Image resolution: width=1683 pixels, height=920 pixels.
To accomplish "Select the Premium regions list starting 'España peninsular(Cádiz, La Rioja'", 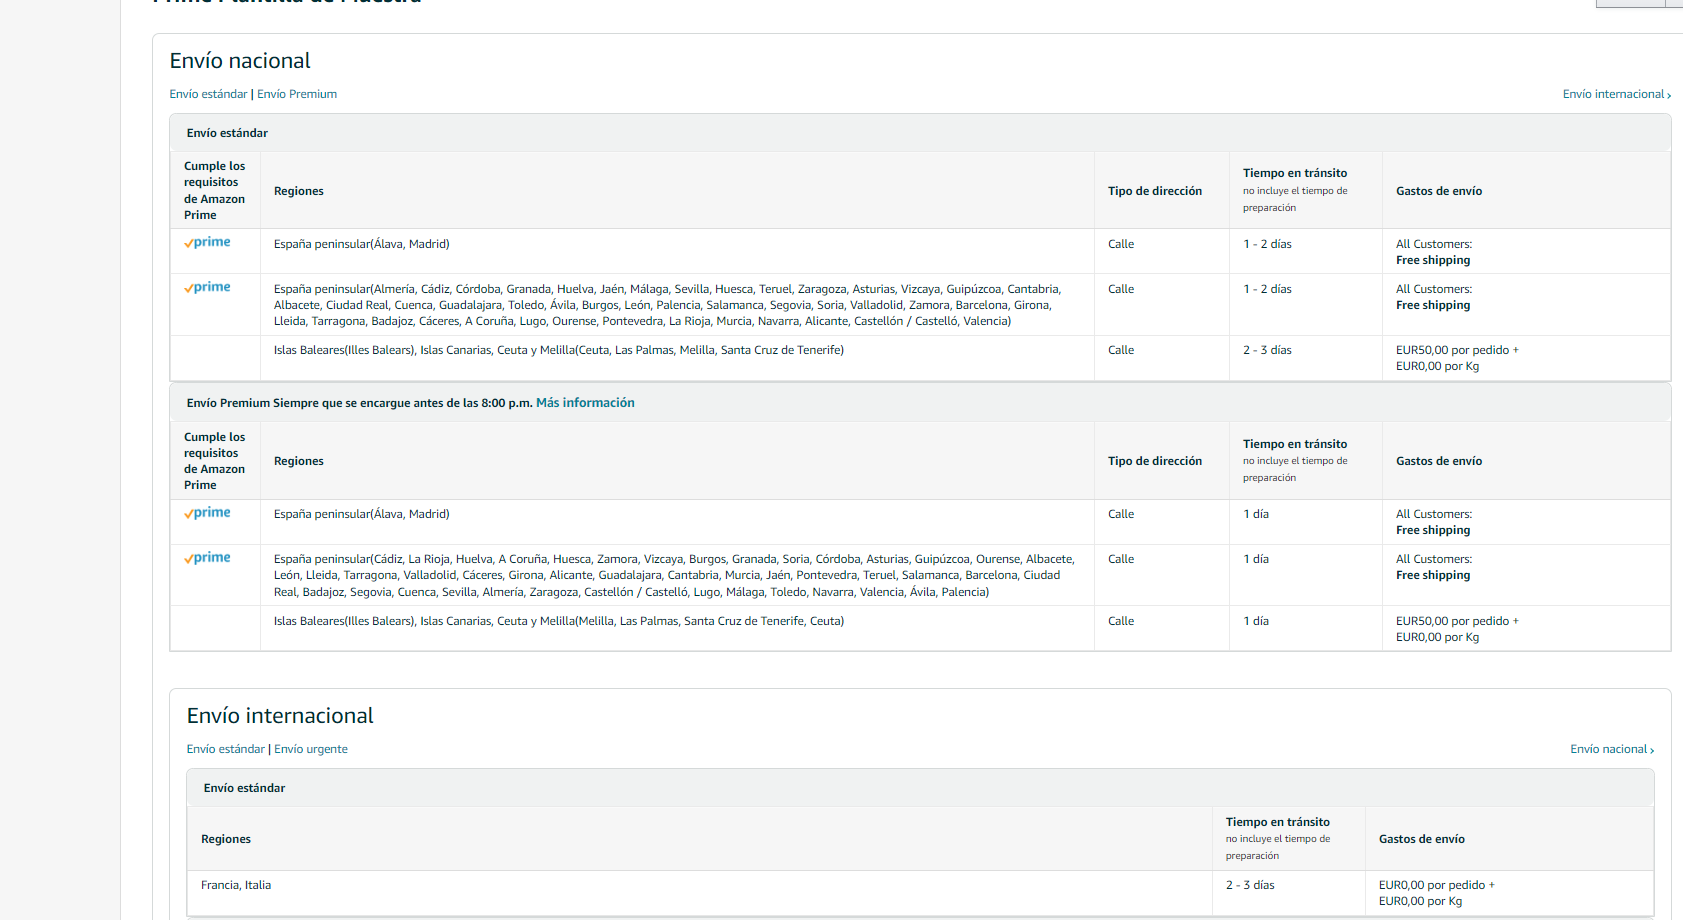I will point(674,575).
